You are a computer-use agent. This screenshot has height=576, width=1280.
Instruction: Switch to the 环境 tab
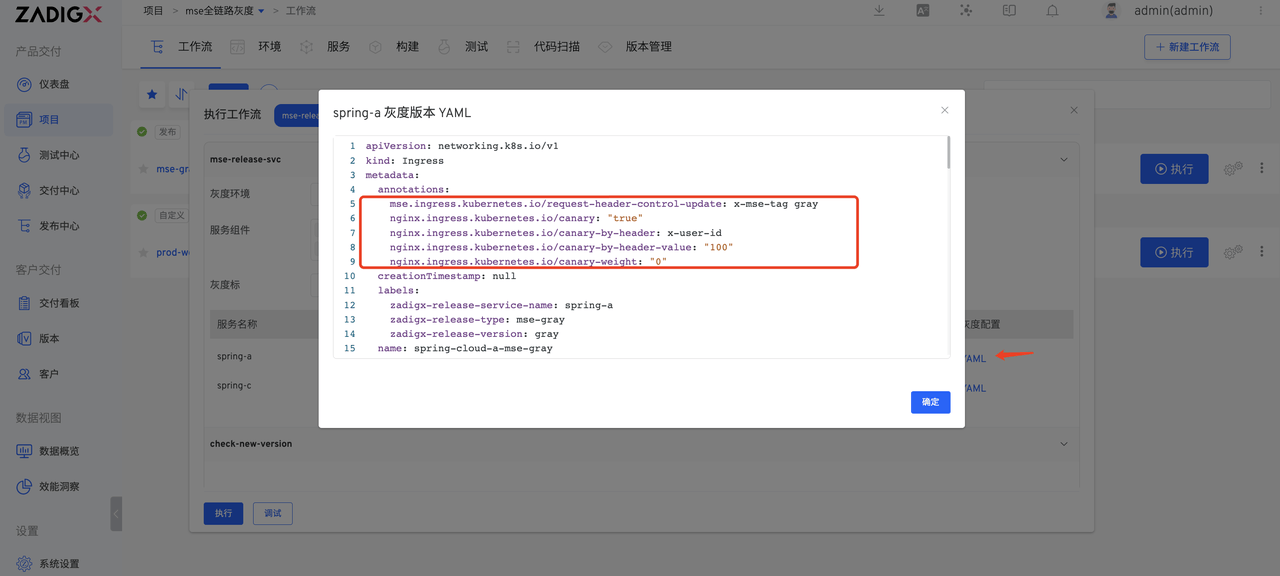click(x=269, y=46)
